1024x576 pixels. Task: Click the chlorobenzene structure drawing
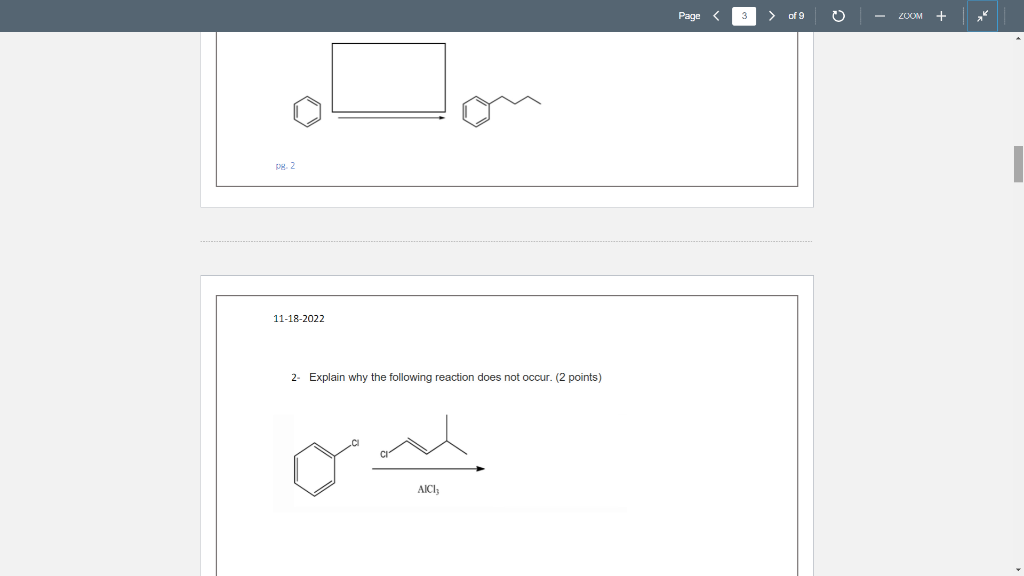click(327, 466)
